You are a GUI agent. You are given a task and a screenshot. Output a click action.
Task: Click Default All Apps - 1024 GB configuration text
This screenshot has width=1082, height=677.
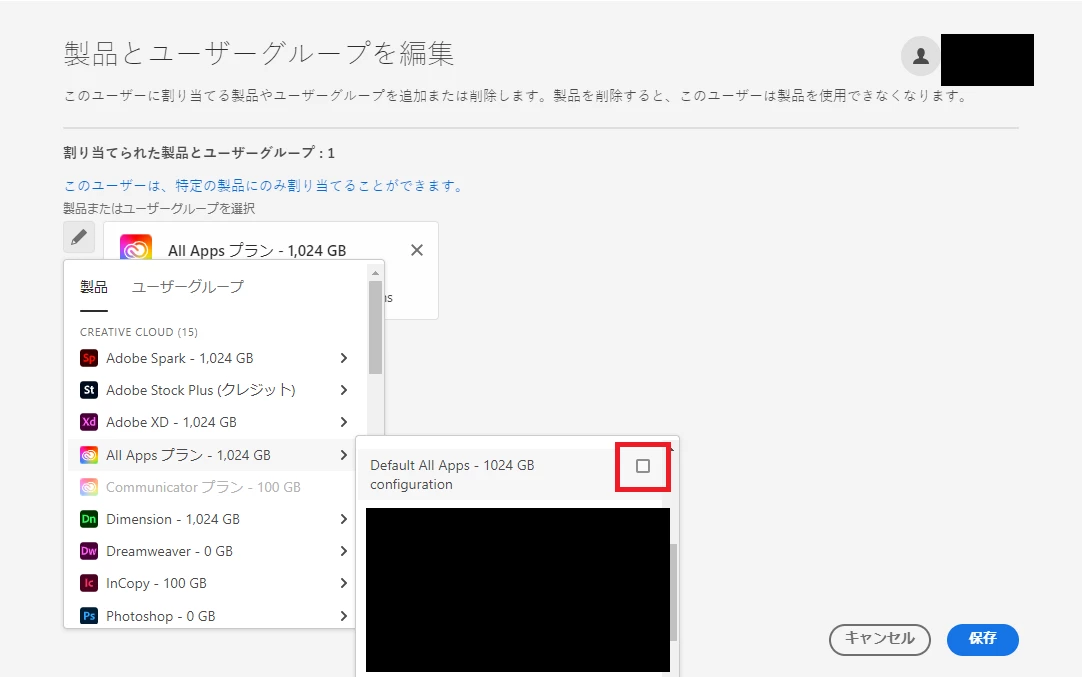(452, 475)
